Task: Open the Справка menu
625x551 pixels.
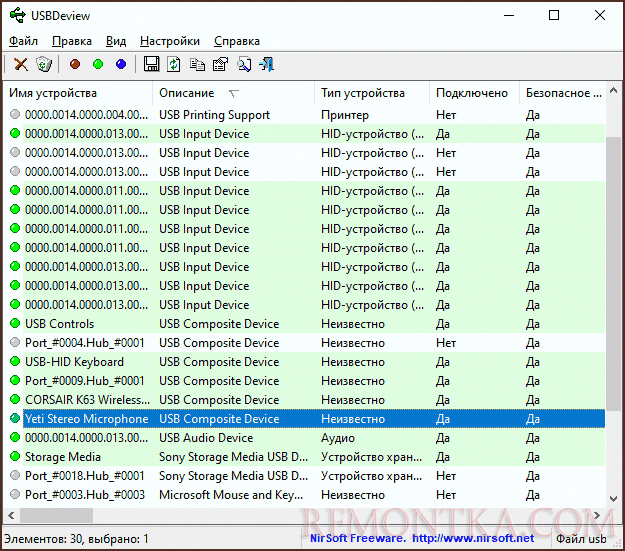Action: click(236, 41)
